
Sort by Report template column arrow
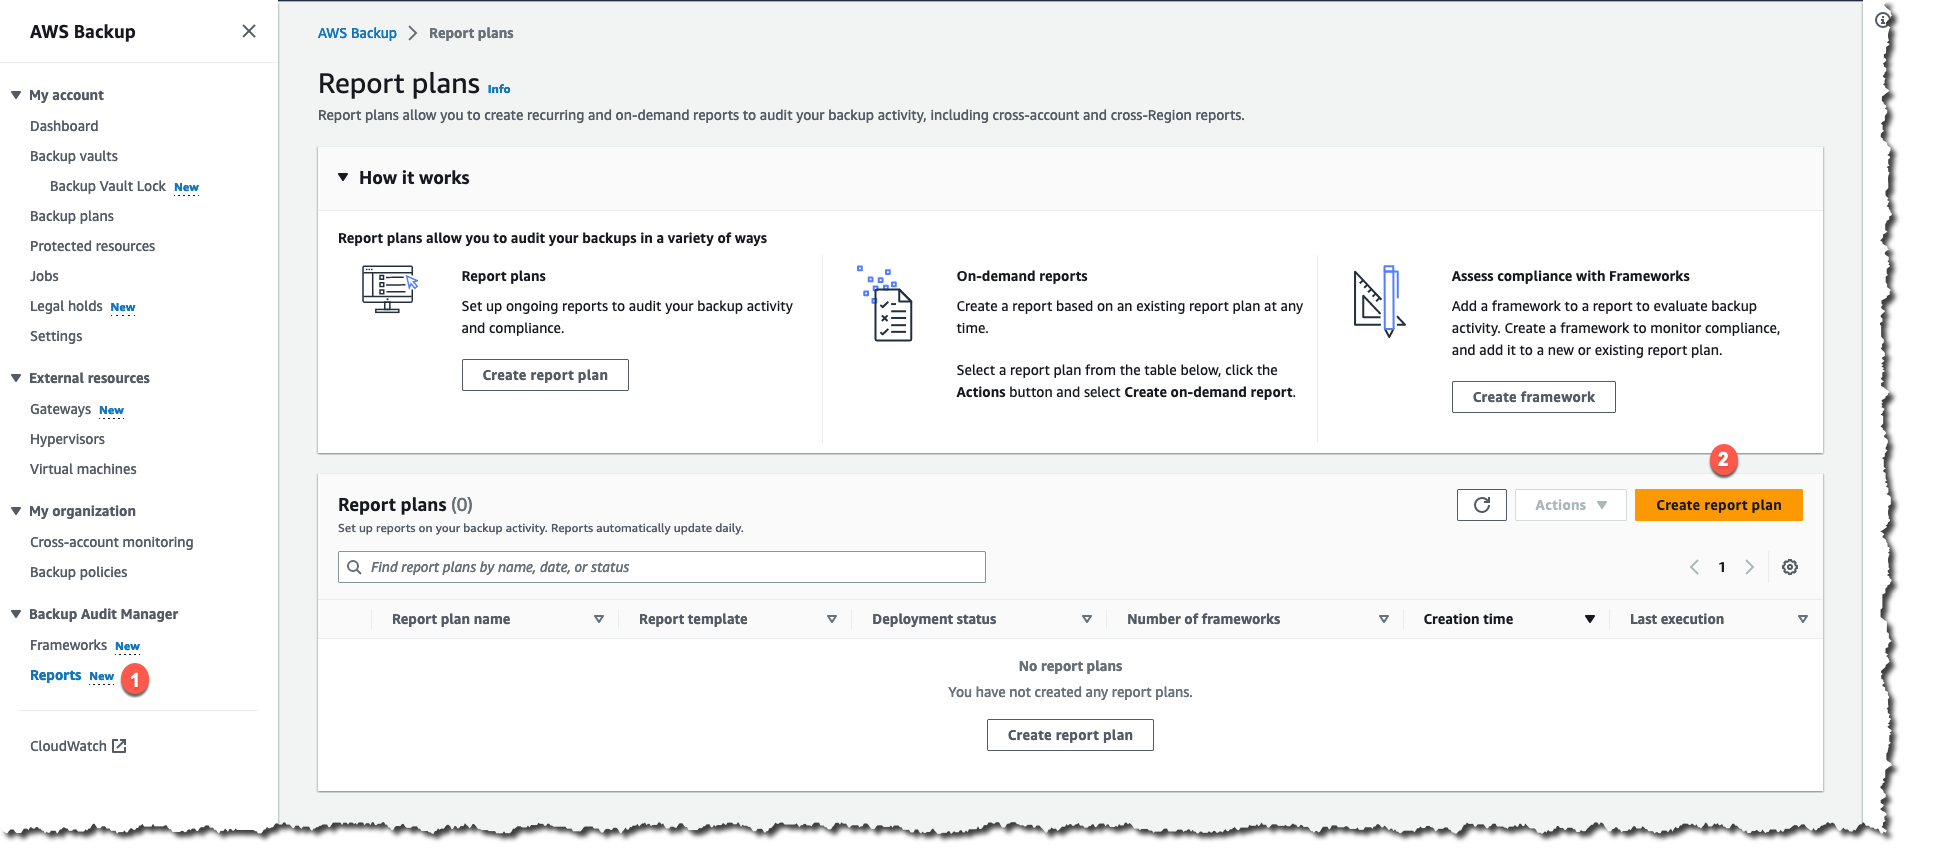[x=832, y=619]
